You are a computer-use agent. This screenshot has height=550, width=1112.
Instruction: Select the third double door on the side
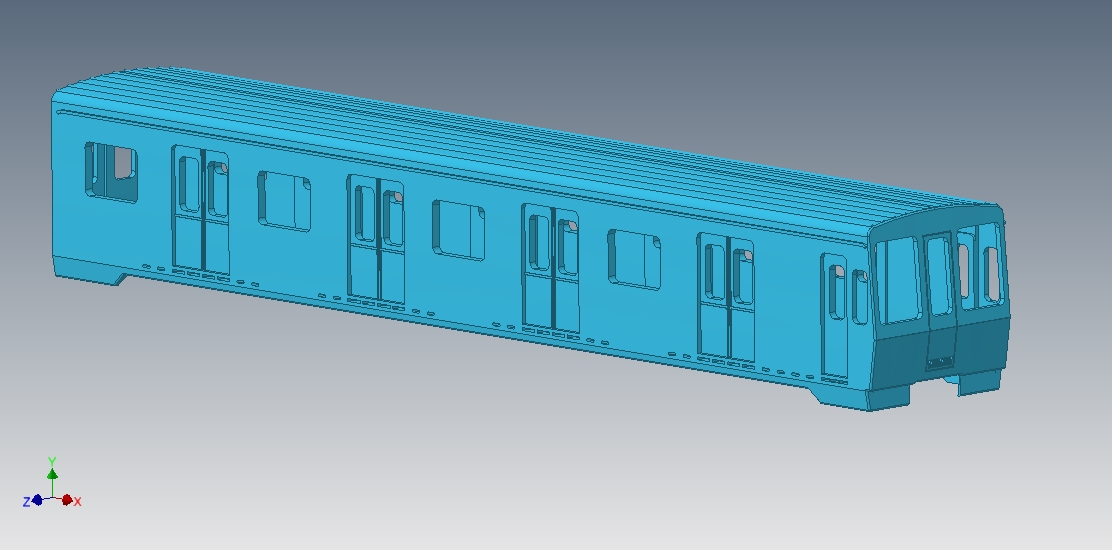551,270
